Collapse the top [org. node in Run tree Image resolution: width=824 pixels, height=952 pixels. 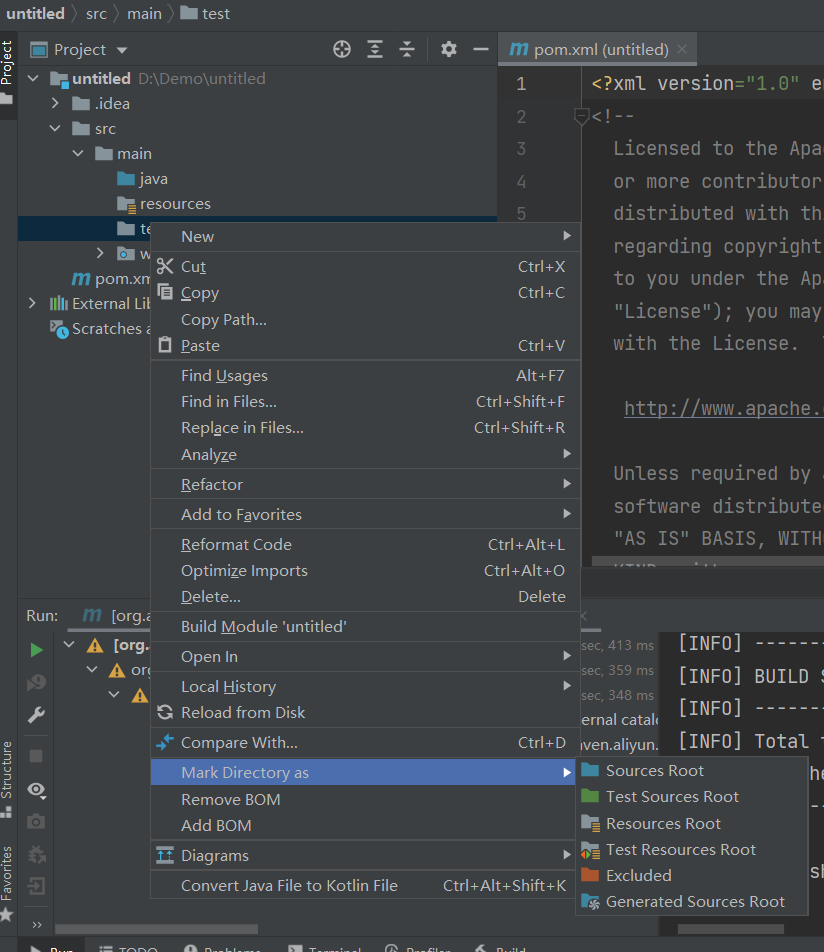pos(69,644)
